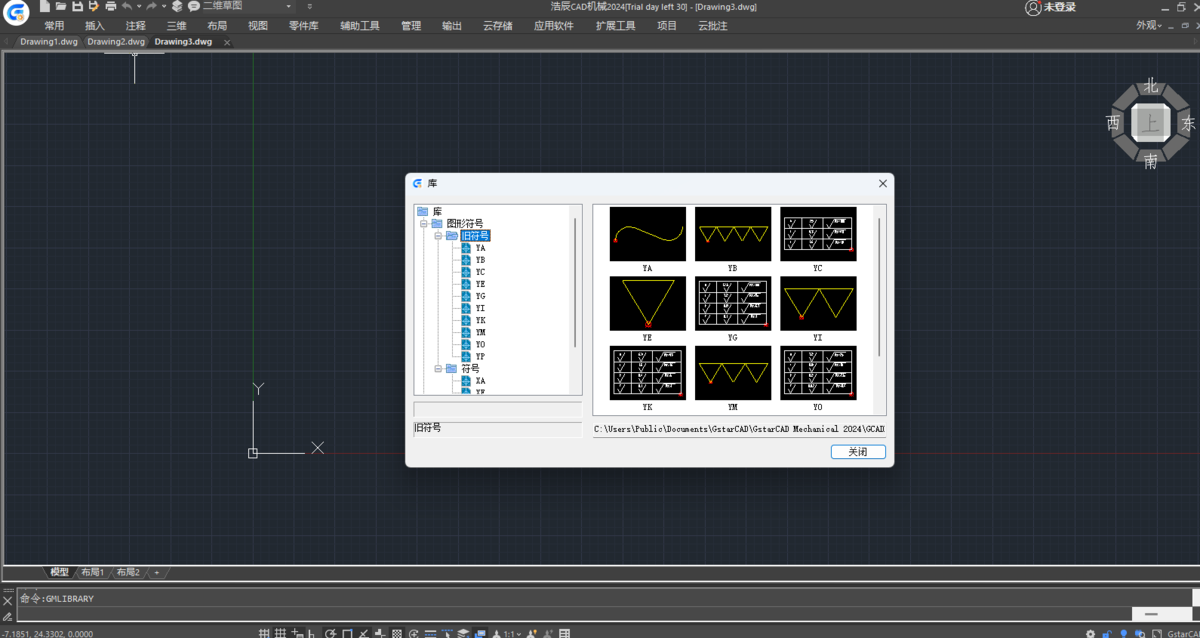
Task: Create a new file from the toolbar
Action: (45, 6)
